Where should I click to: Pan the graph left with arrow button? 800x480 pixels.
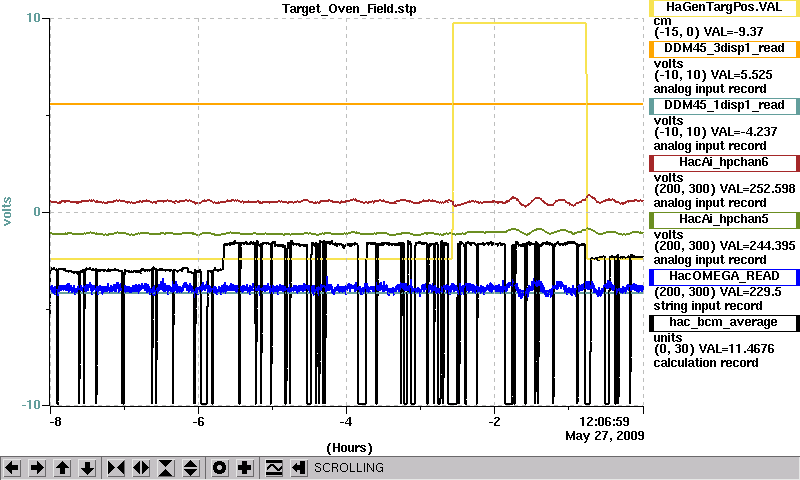point(12,468)
